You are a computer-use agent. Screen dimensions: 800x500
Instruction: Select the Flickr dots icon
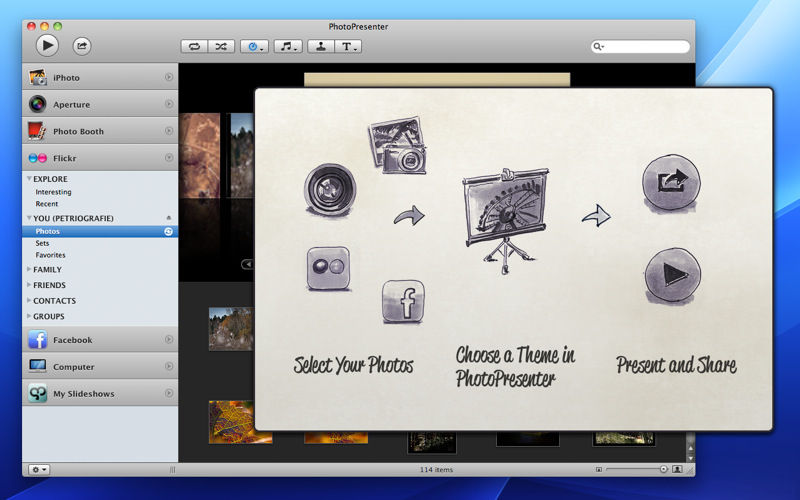click(x=38, y=158)
